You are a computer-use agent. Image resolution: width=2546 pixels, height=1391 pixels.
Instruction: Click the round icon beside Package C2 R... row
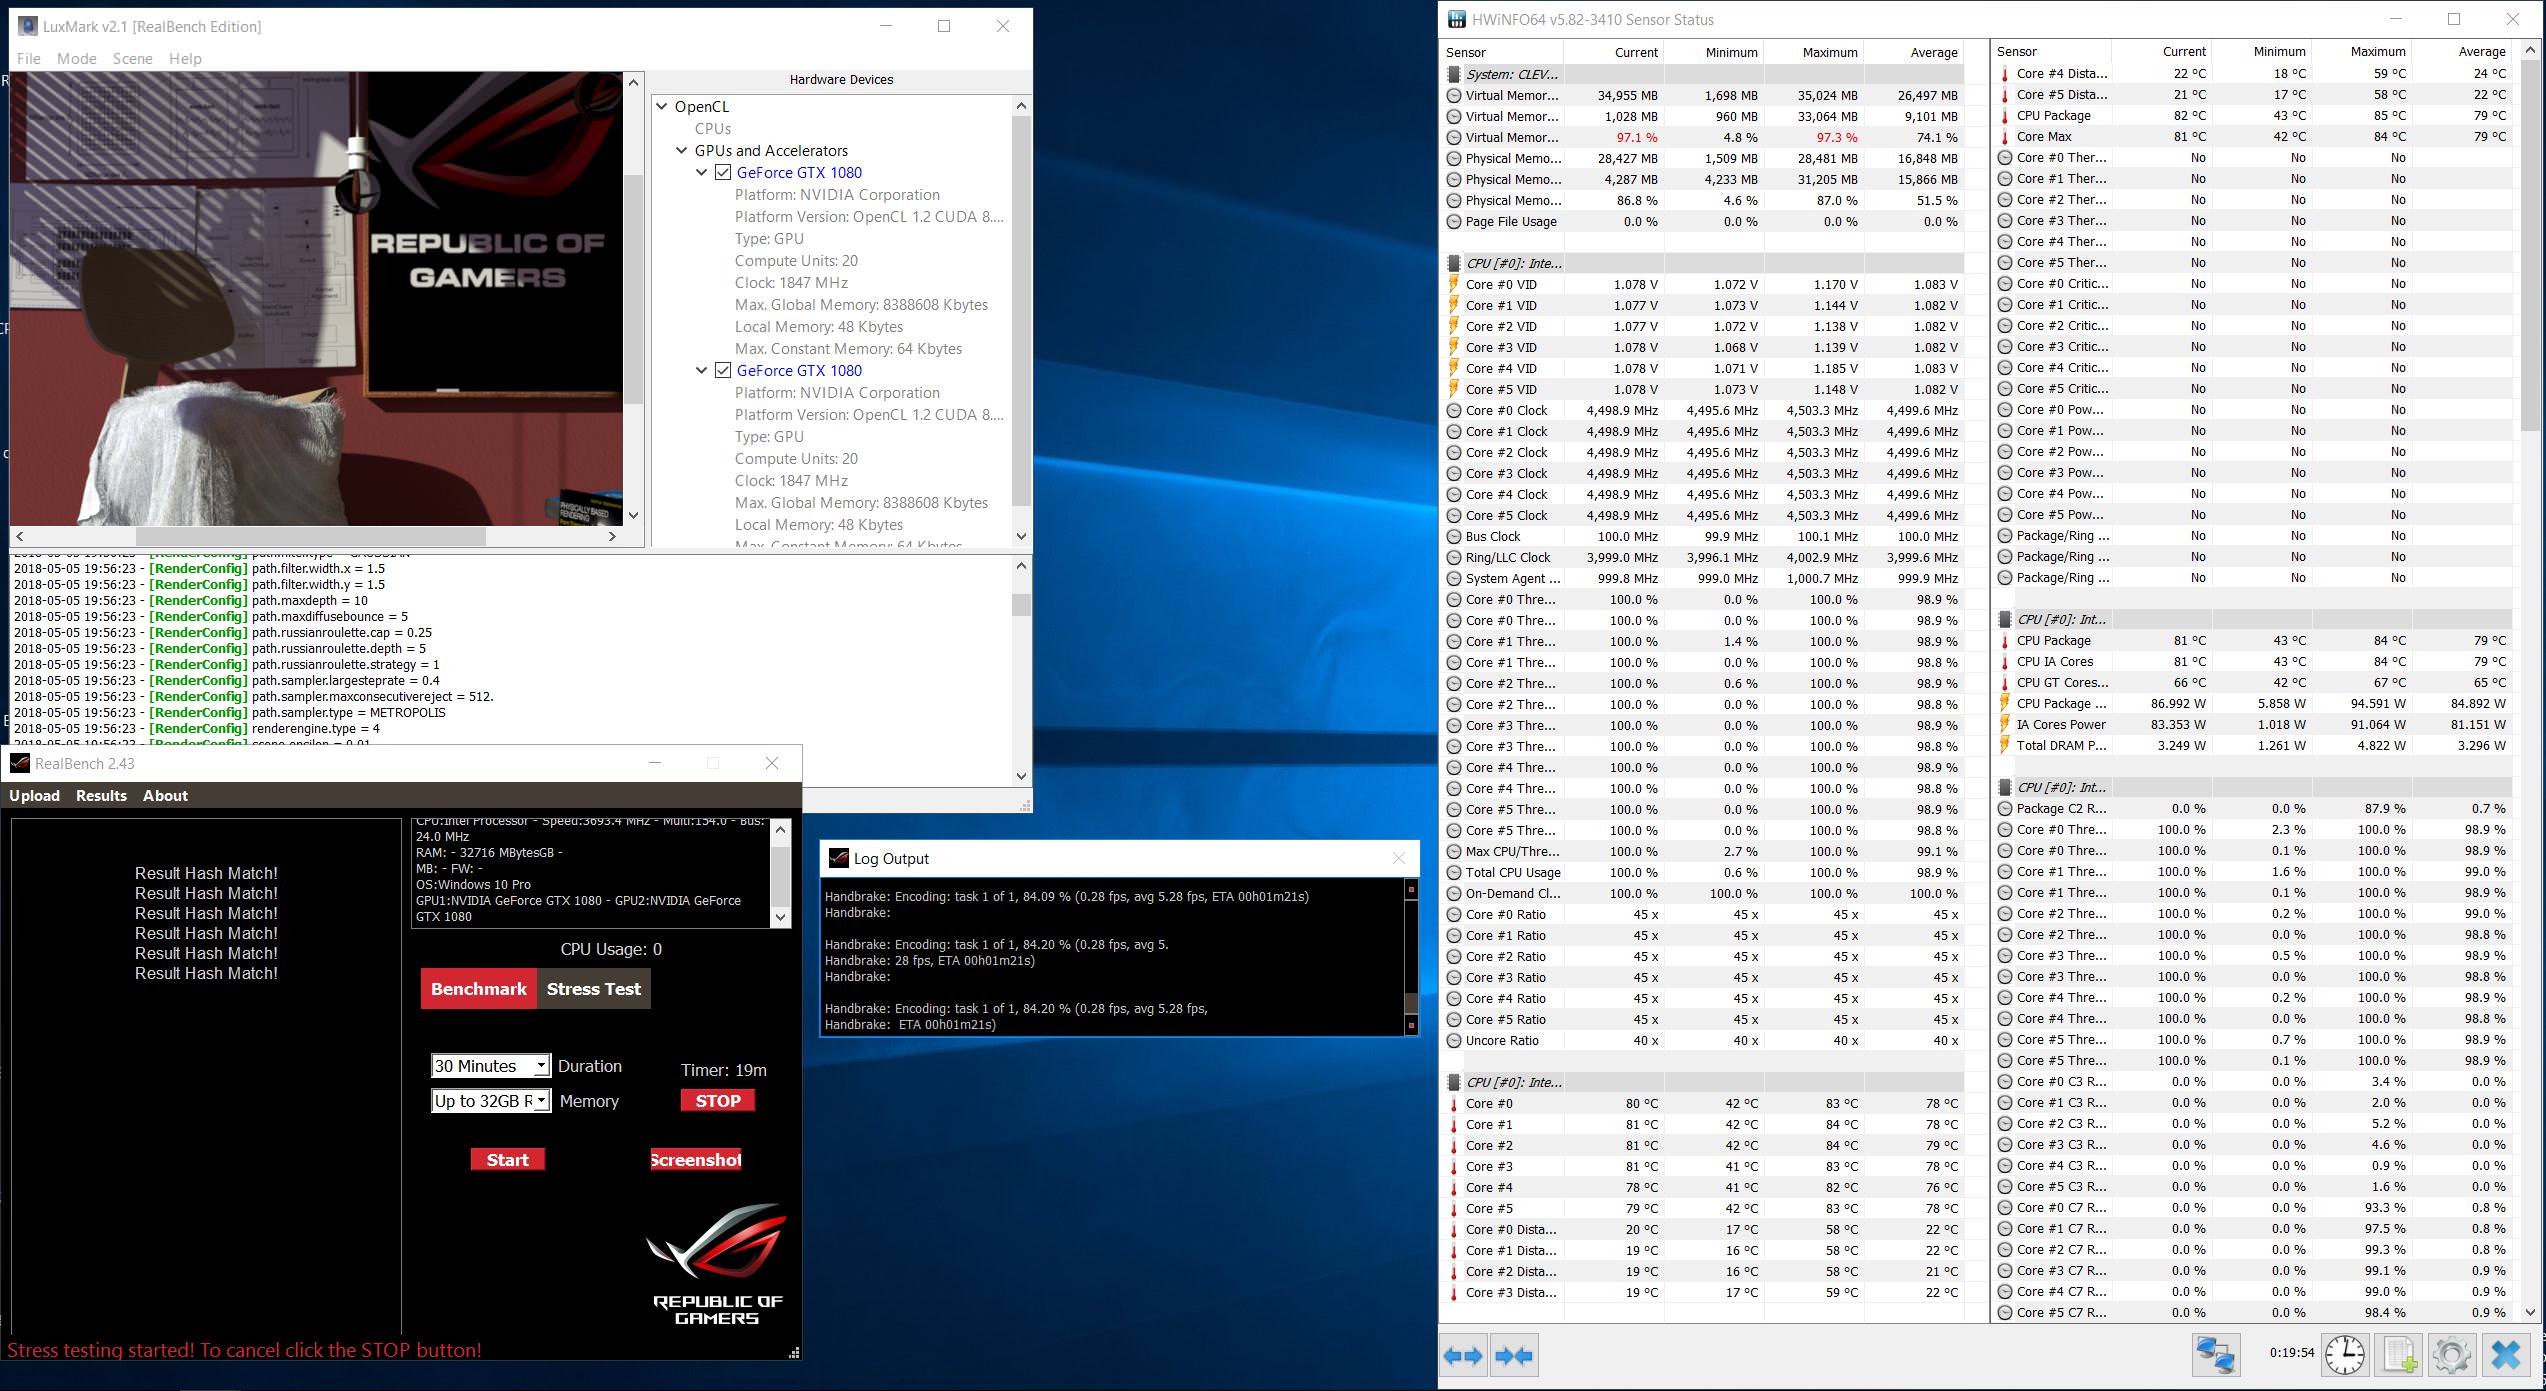pos(2005,808)
